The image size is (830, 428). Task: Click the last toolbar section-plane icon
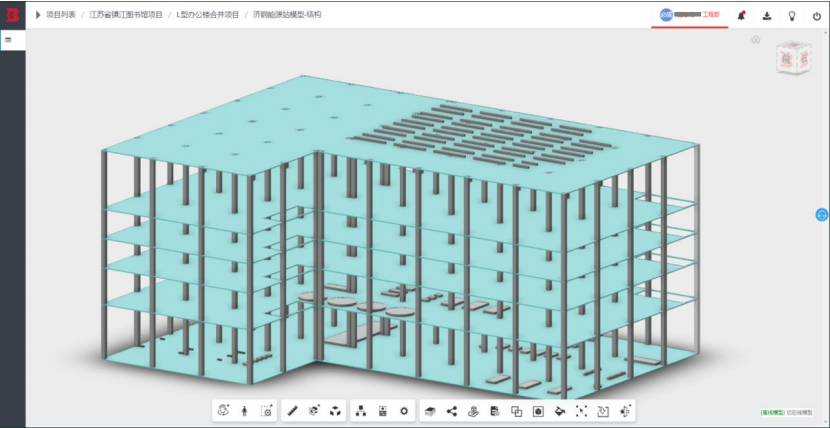[625, 411]
